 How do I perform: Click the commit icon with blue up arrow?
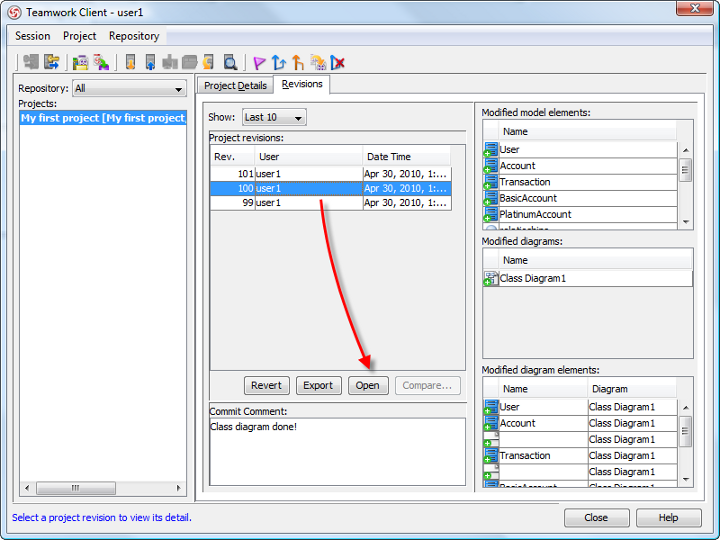coord(150,62)
